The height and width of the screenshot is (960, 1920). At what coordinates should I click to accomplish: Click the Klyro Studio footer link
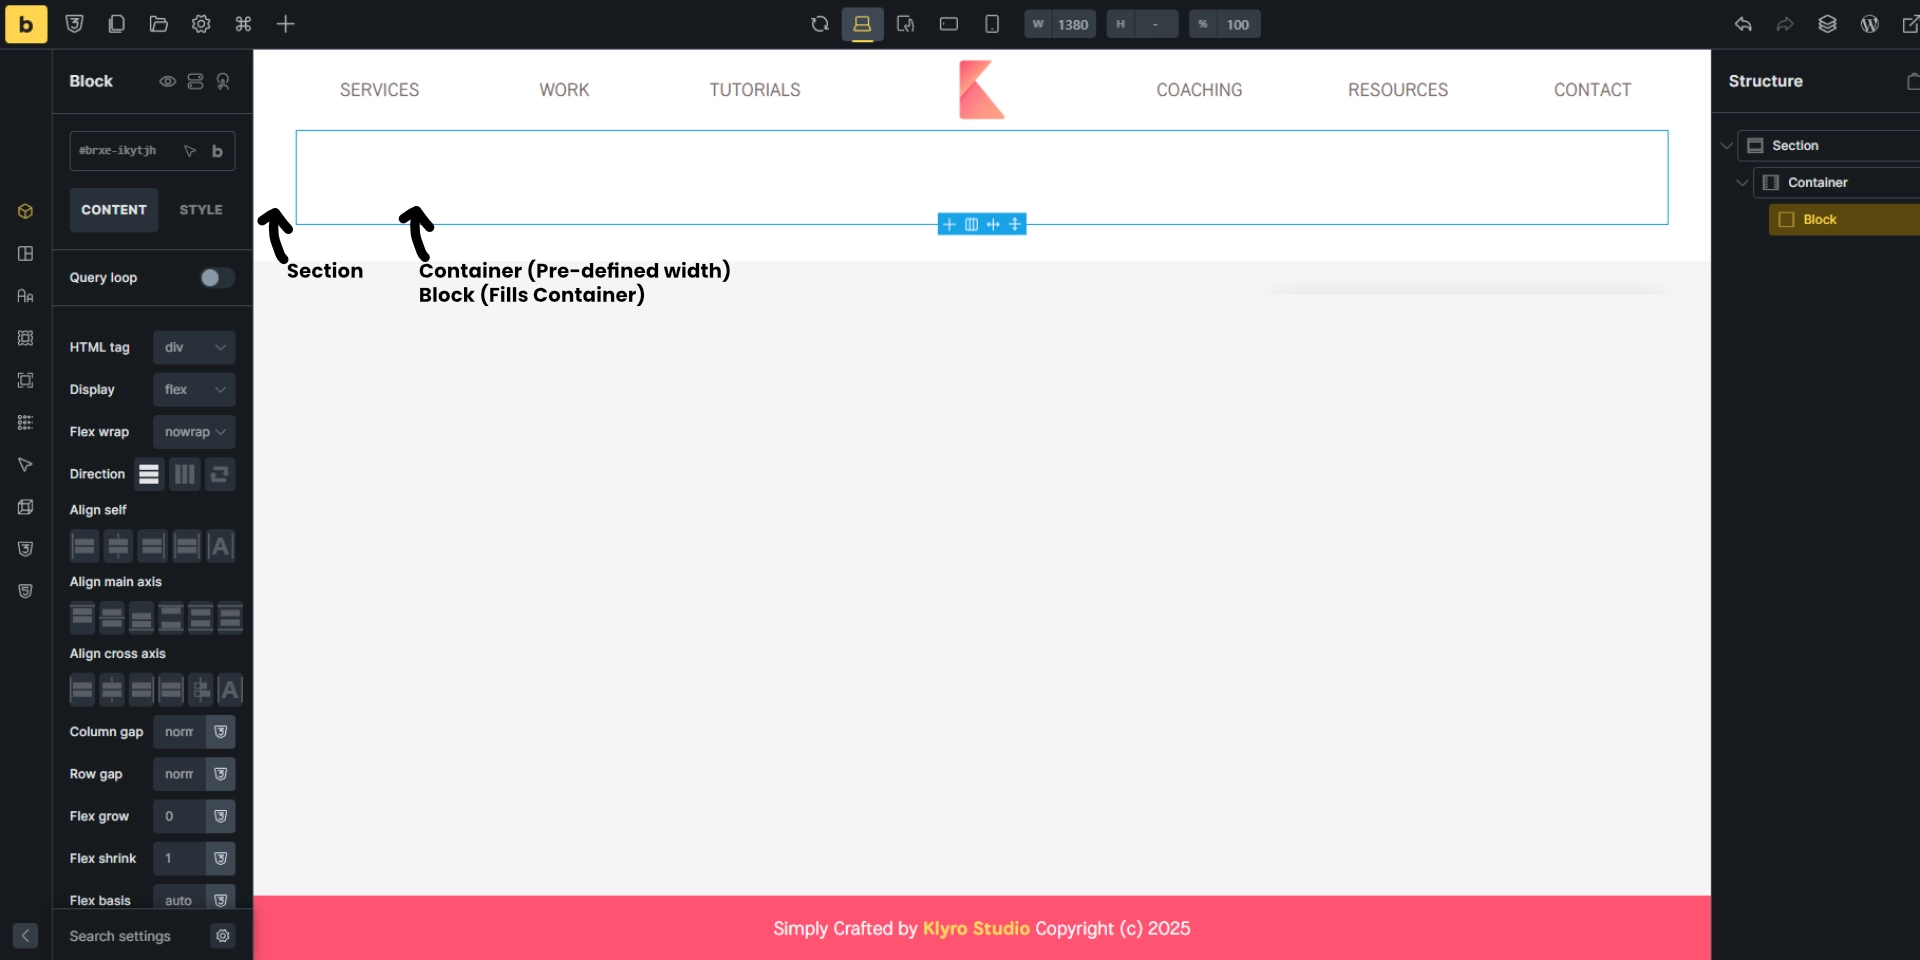tap(975, 928)
